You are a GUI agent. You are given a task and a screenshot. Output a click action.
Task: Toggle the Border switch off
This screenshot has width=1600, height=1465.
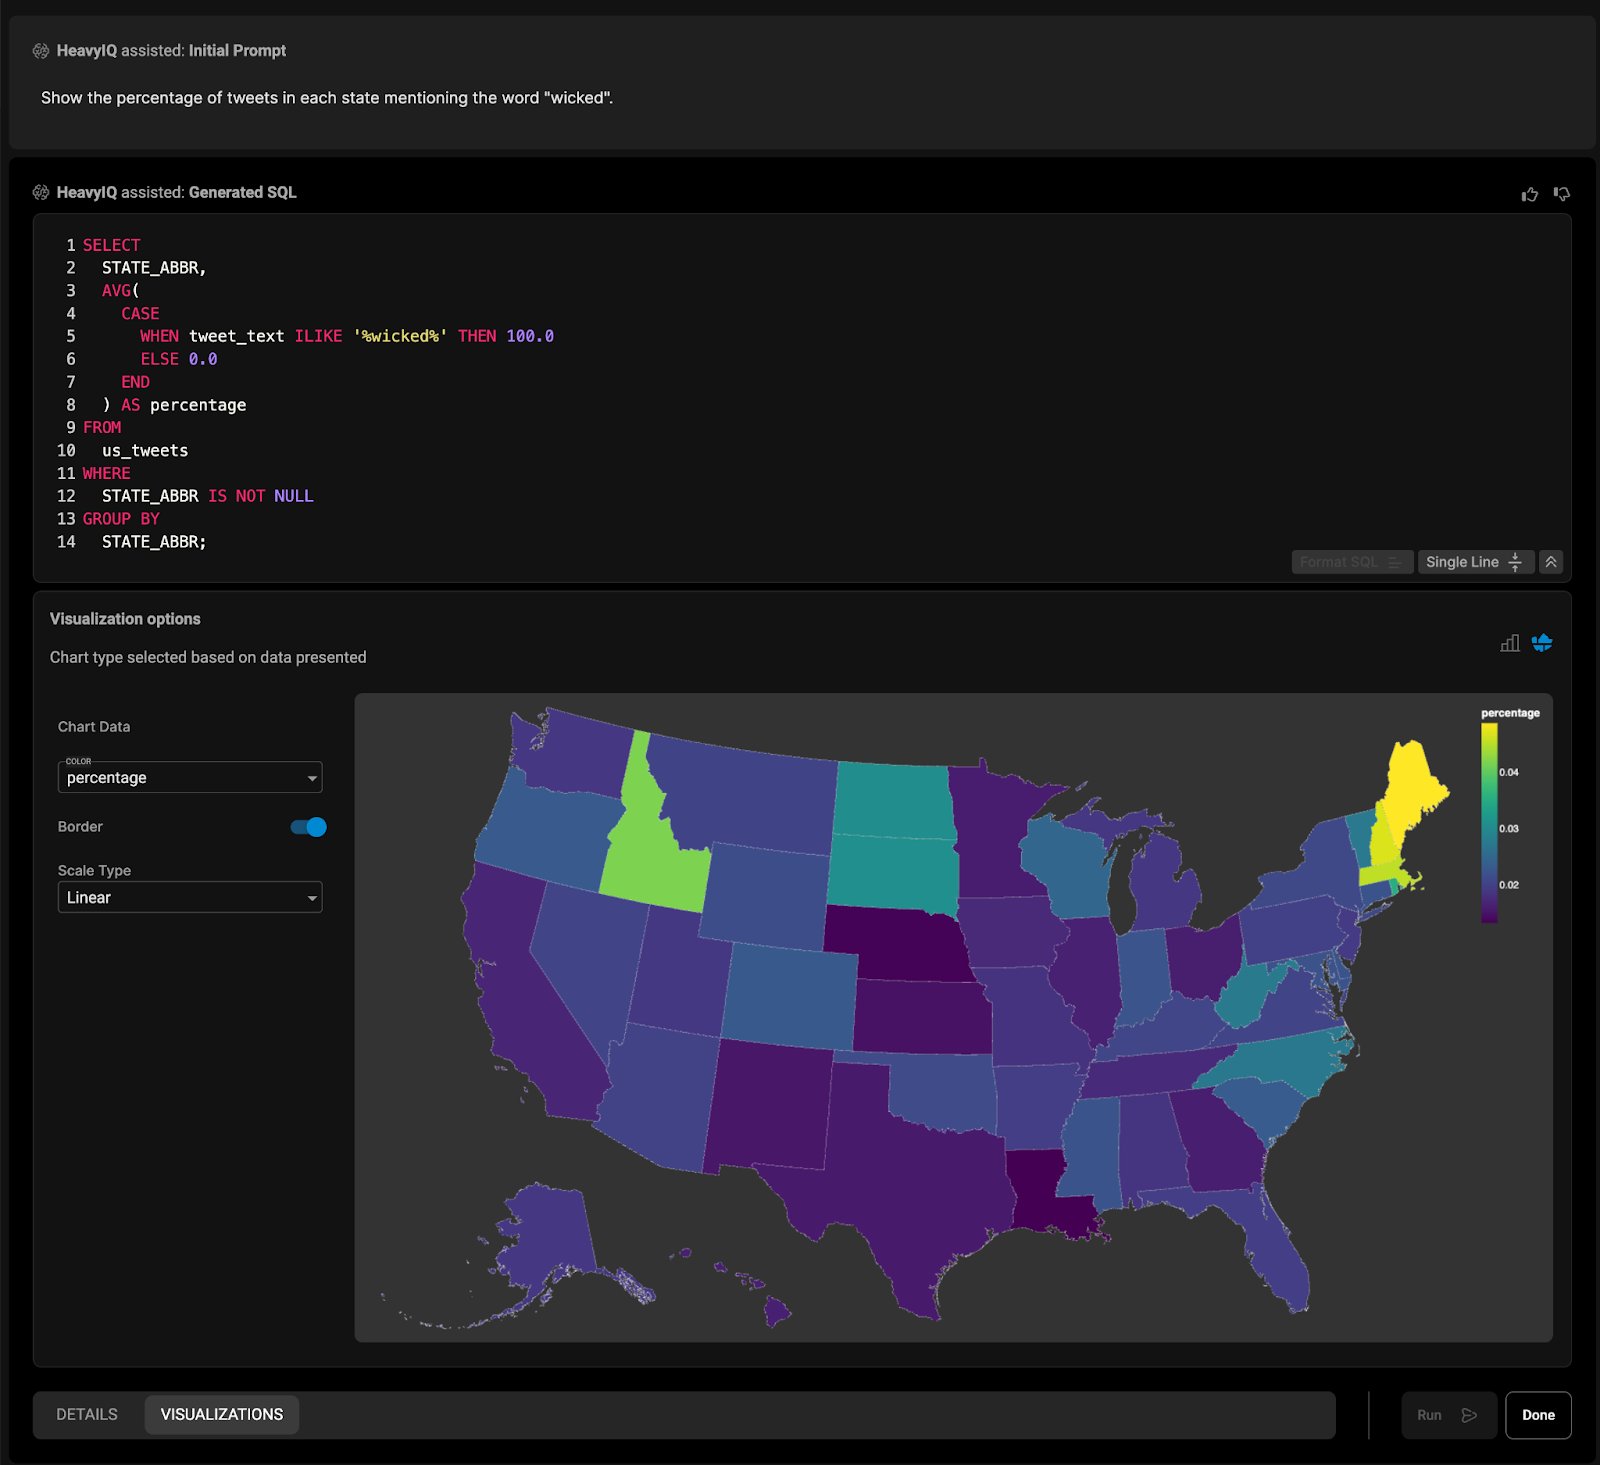[x=309, y=827]
